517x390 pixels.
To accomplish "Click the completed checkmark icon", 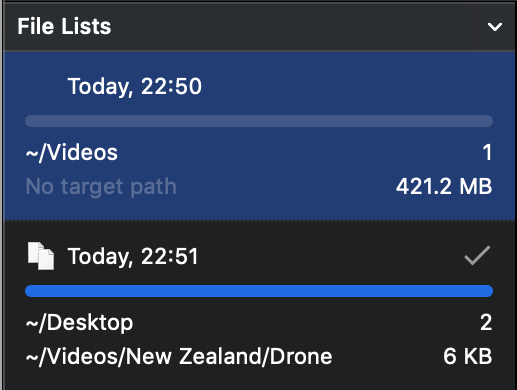I will pyautogui.click(x=477, y=255).
